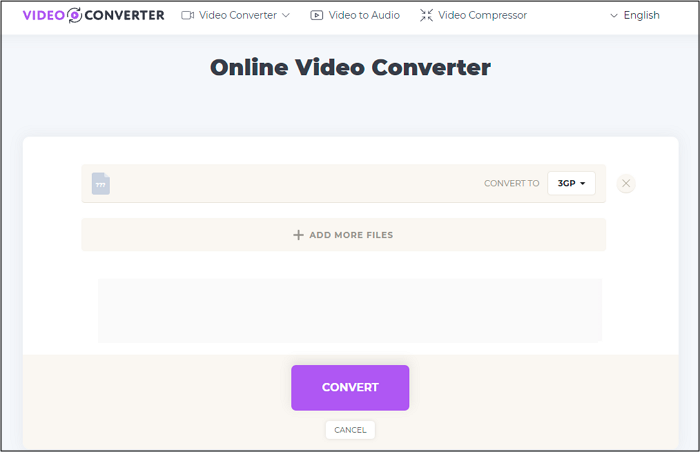Click the Video Converter logo
This screenshot has width=700, height=452.
click(x=93, y=15)
